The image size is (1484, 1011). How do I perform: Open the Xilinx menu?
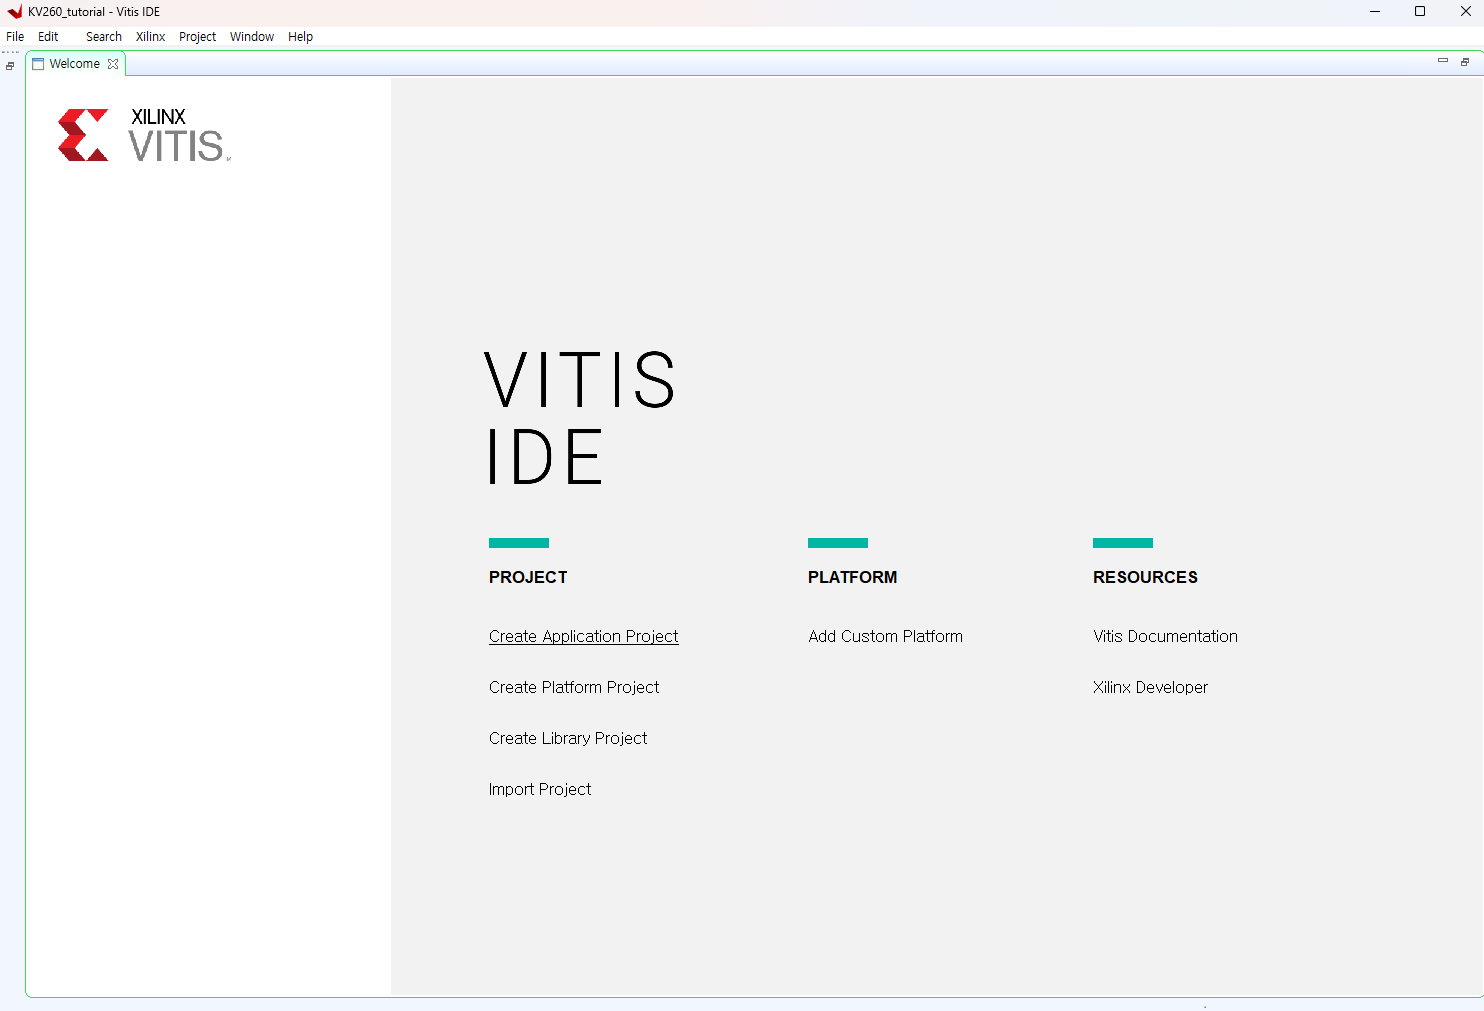(x=151, y=37)
